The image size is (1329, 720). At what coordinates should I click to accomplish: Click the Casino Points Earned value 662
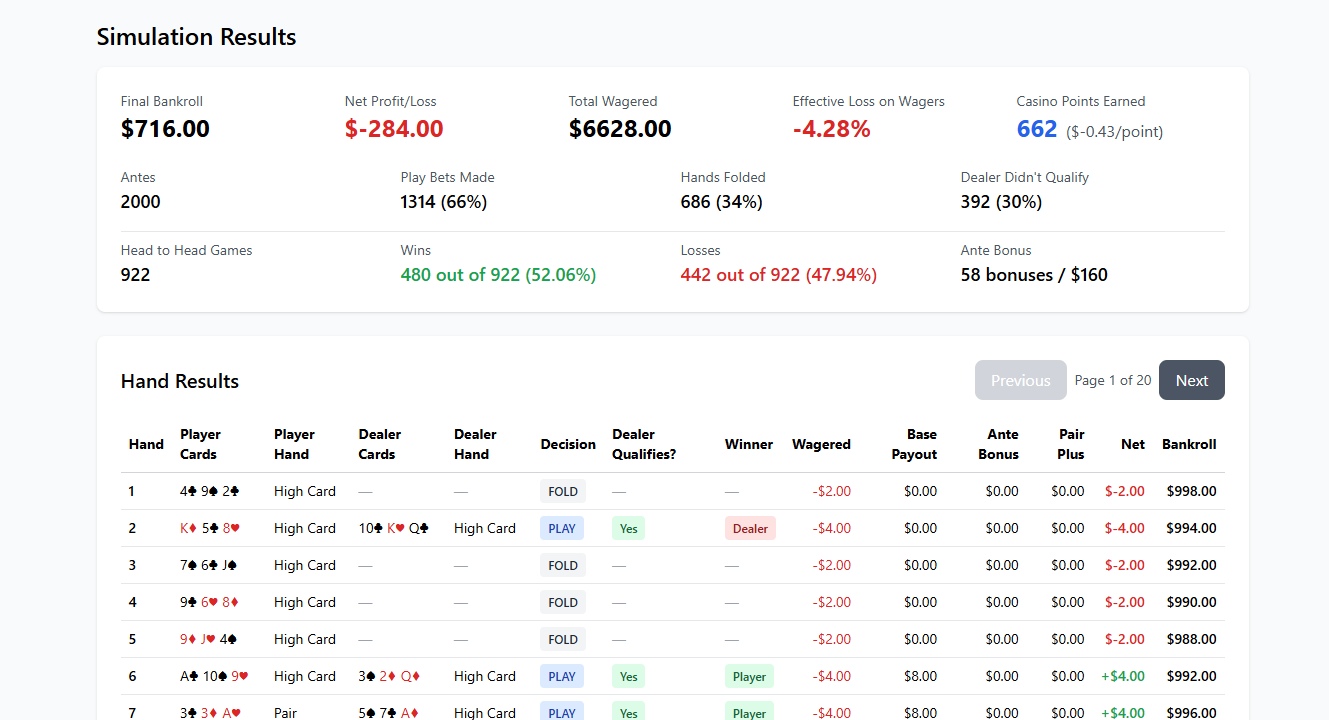click(x=1036, y=129)
